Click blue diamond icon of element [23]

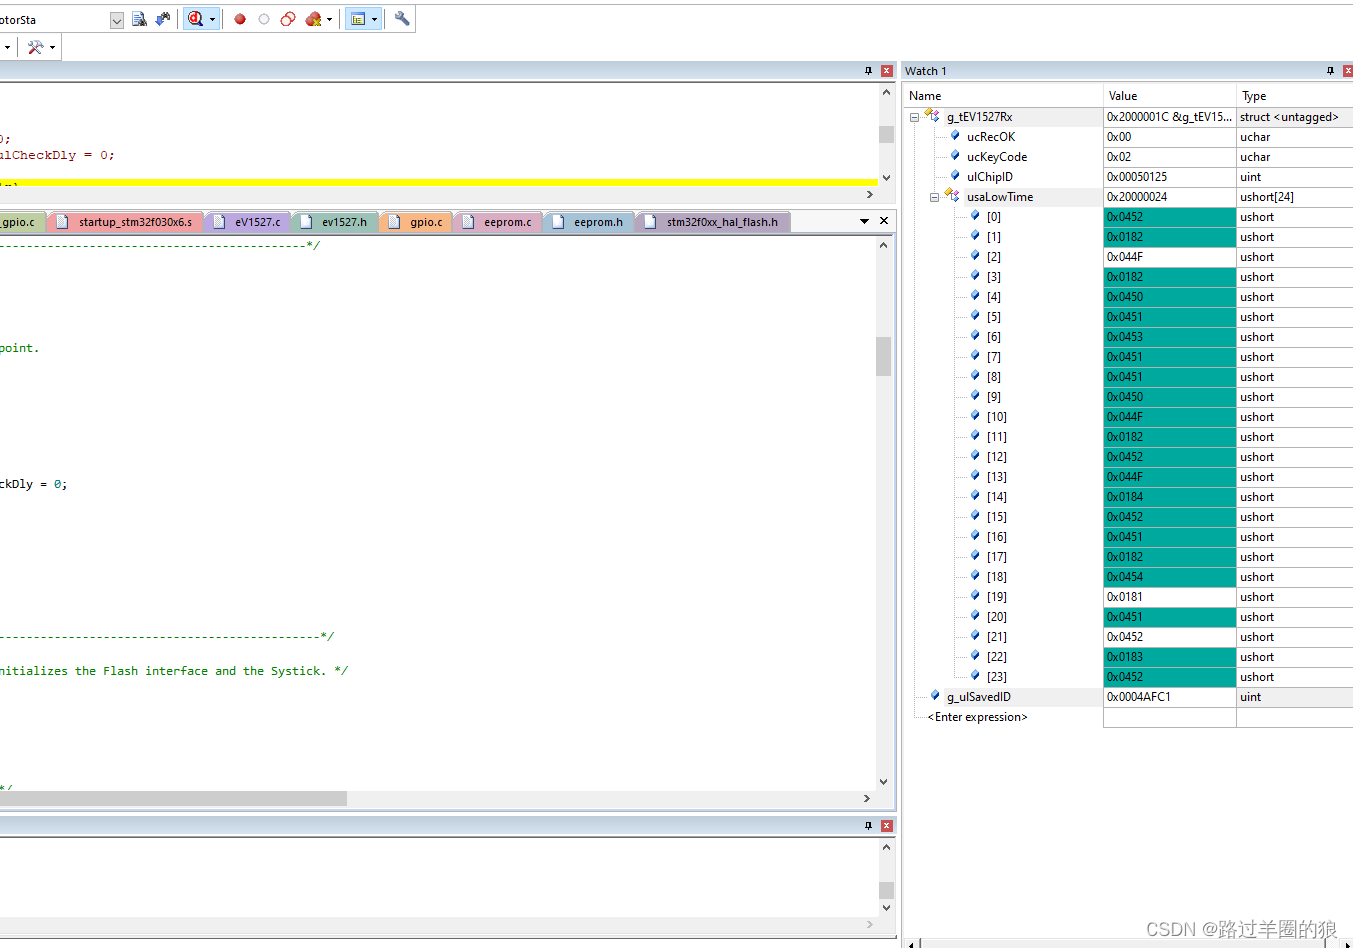975,676
